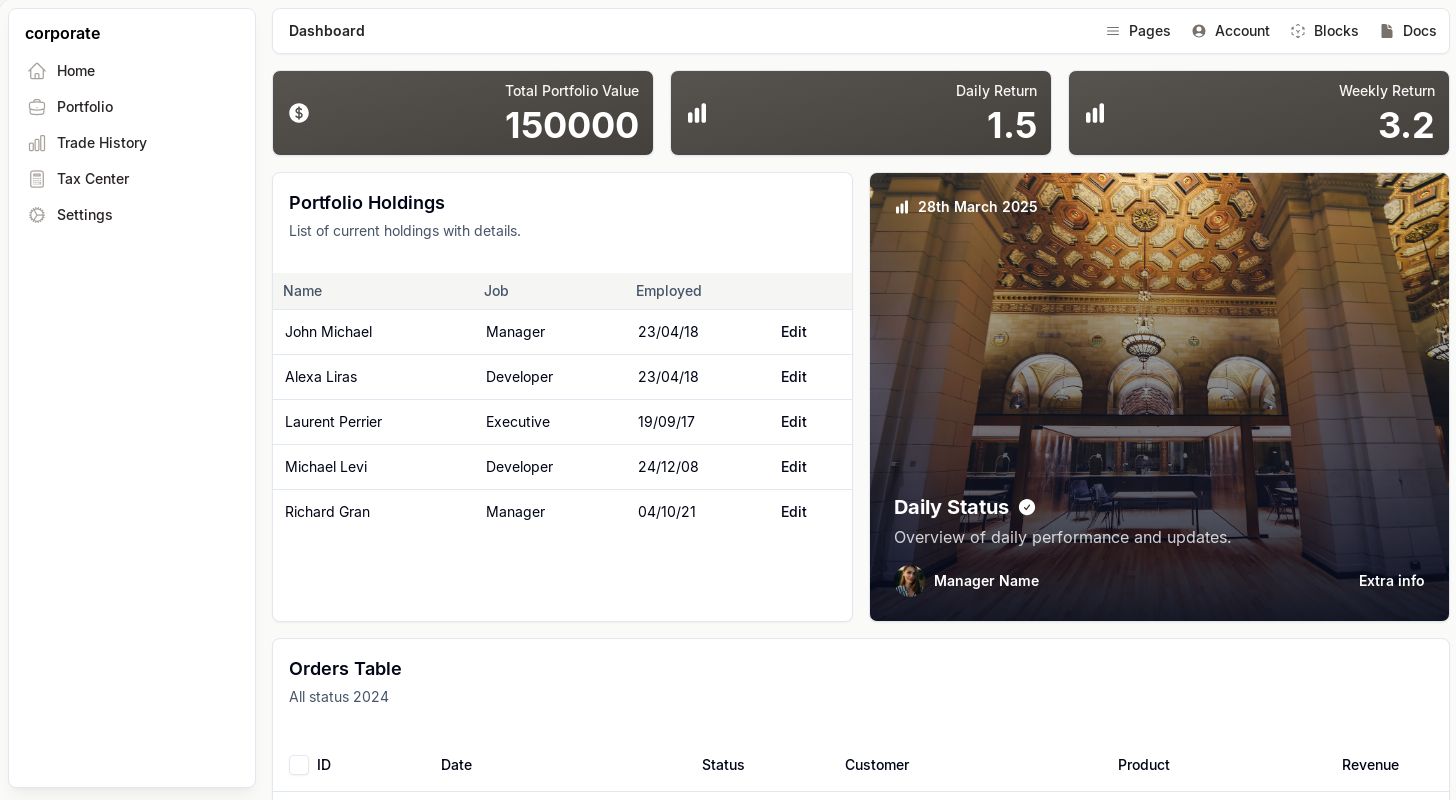
Task: Click the Trade History chart icon
Action: click(x=37, y=143)
